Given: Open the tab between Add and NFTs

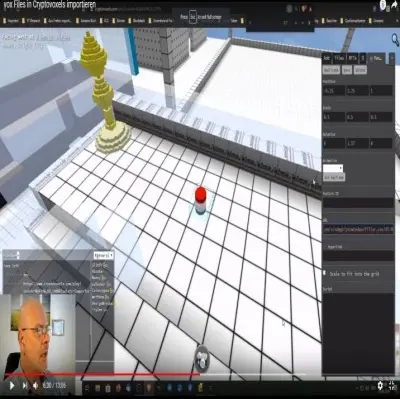Looking at the screenshot, I should [339, 58].
